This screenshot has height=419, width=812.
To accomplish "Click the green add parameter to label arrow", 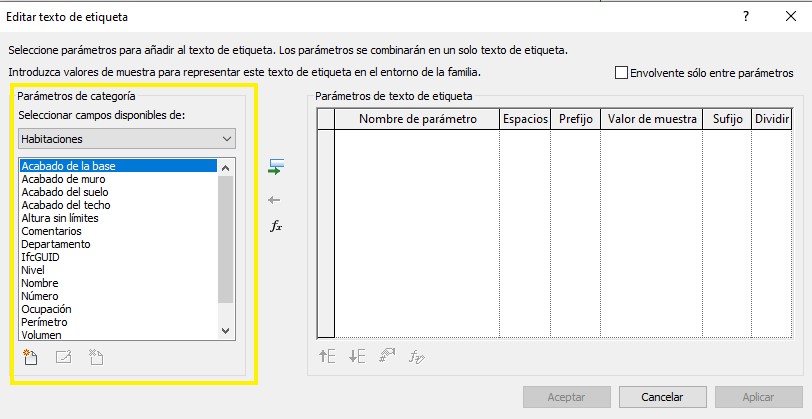I will (276, 167).
